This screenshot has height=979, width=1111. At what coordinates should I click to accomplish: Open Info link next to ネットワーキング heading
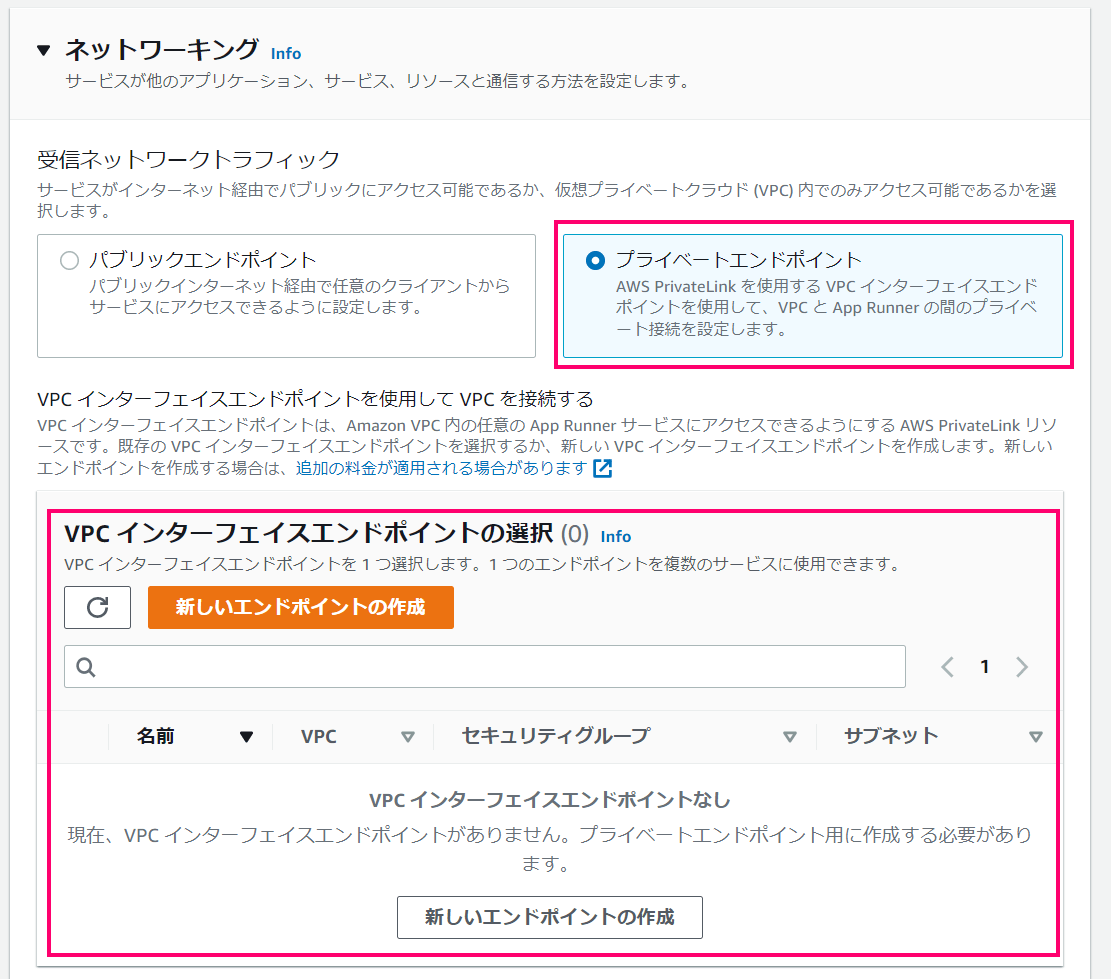tap(286, 53)
